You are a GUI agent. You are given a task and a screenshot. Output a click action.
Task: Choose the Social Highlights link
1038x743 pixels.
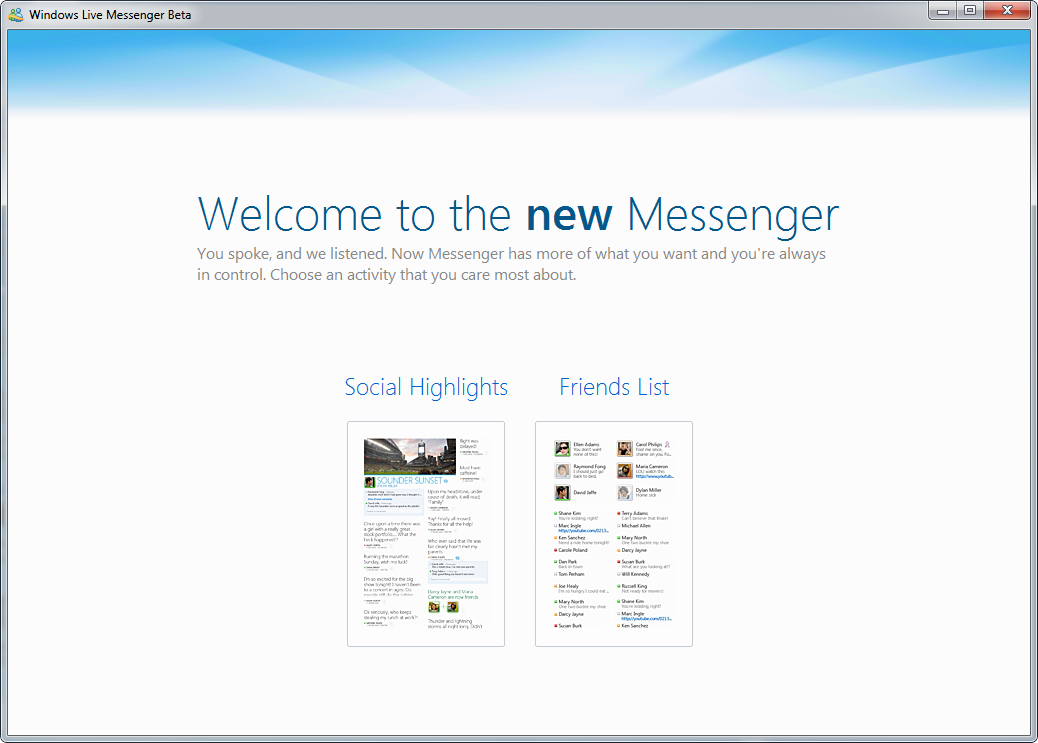(x=426, y=387)
